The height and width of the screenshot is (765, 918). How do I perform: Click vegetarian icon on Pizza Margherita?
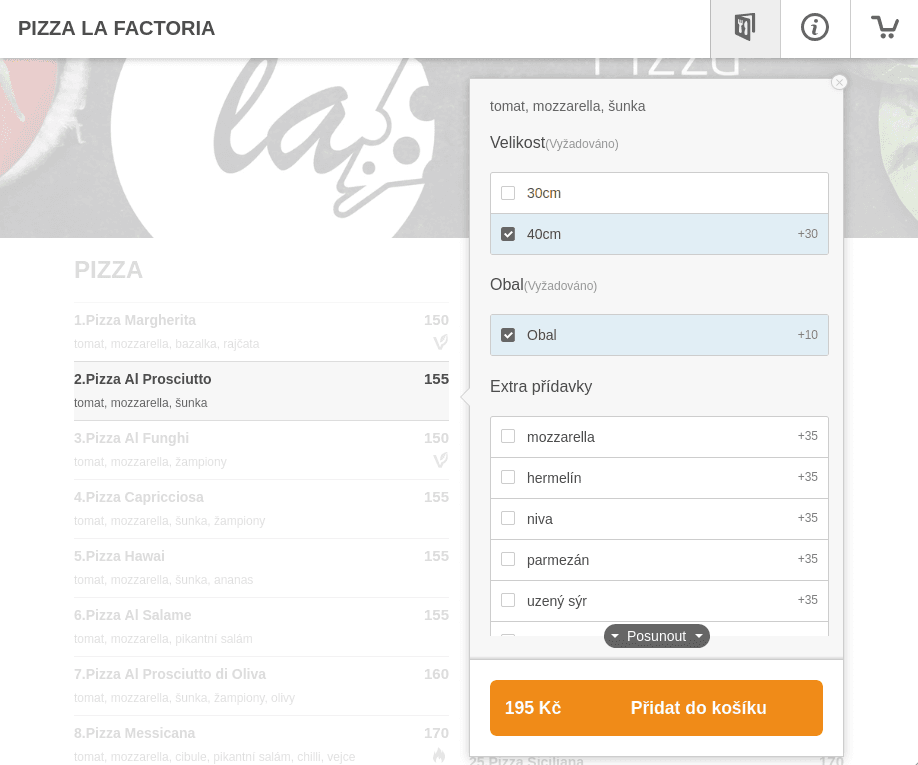pyautogui.click(x=440, y=343)
